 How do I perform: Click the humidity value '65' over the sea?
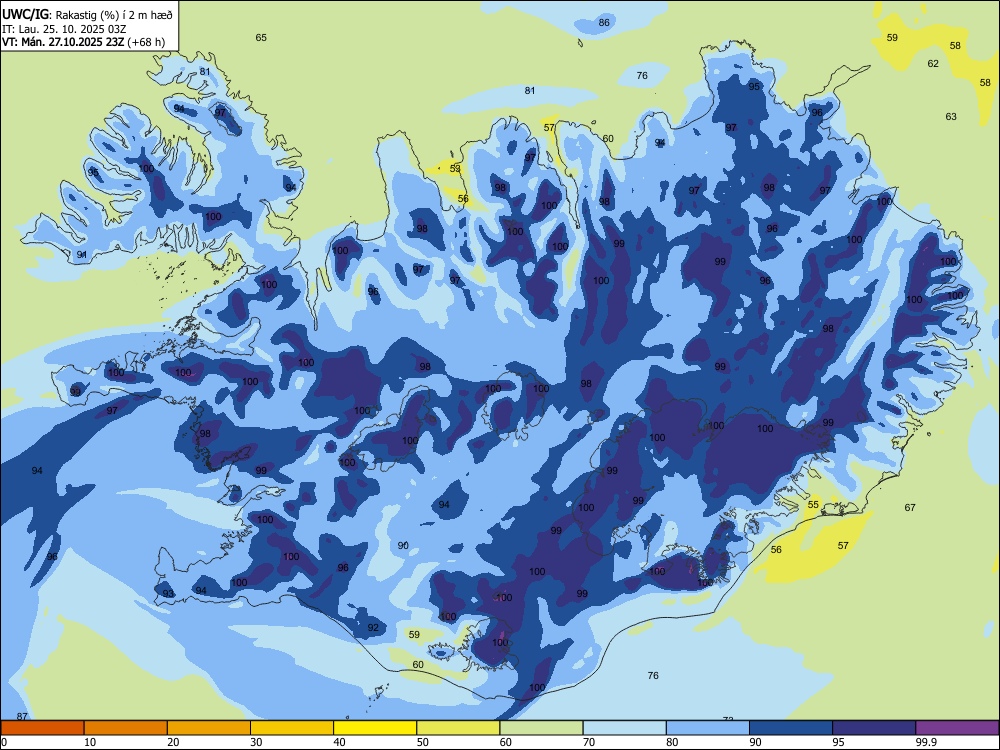[x=261, y=38]
